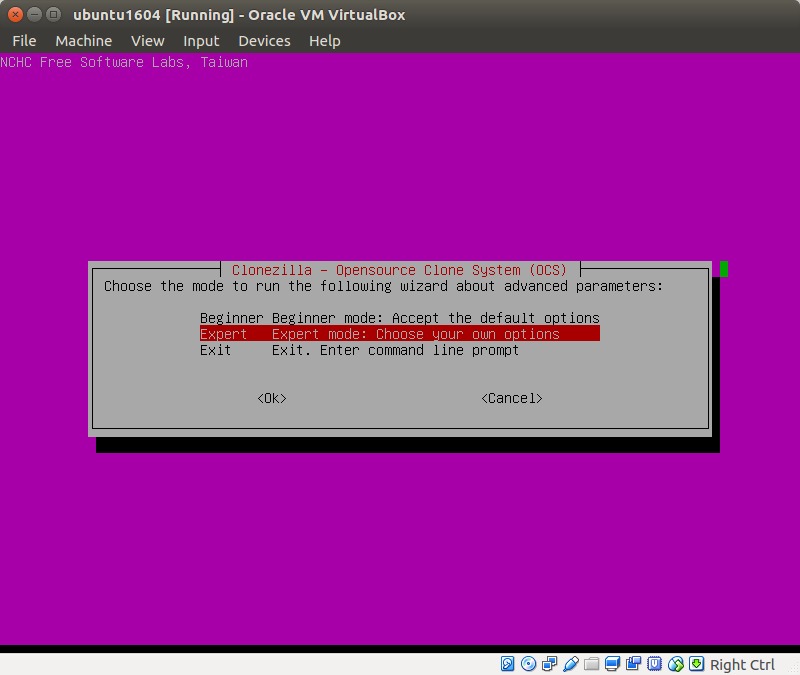
Task: Click the green arrow keyboard capture icon
Action: pos(697,664)
